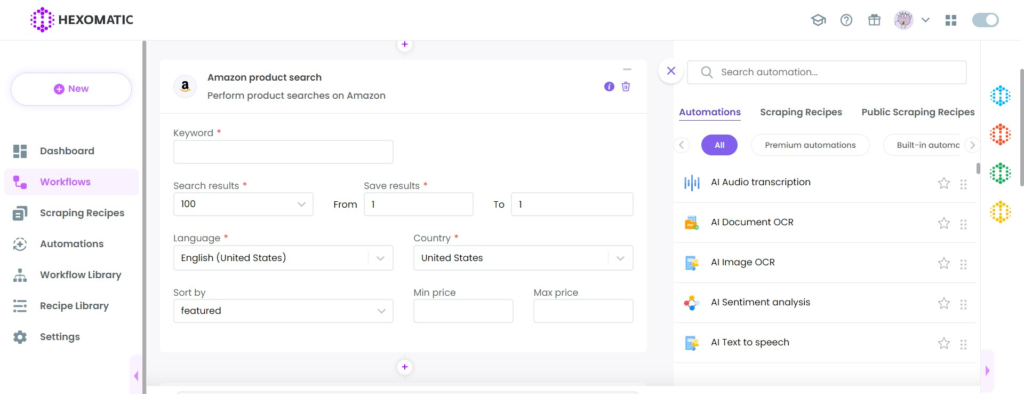Focus the Keyword input field
This screenshot has height=394, width=1024.
pyautogui.click(x=283, y=152)
